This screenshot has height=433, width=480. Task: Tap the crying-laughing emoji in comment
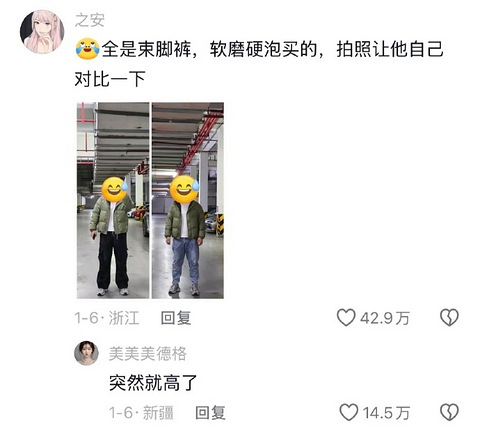pos(87,49)
